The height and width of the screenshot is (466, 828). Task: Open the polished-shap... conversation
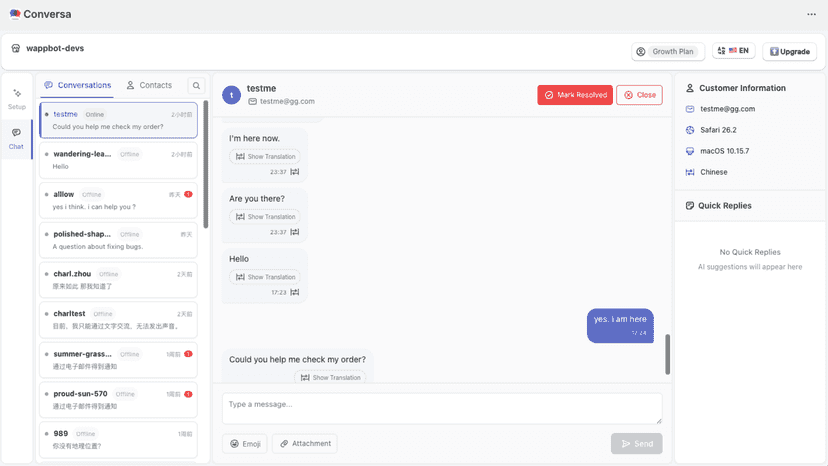pyautogui.click(x=118, y=240)
